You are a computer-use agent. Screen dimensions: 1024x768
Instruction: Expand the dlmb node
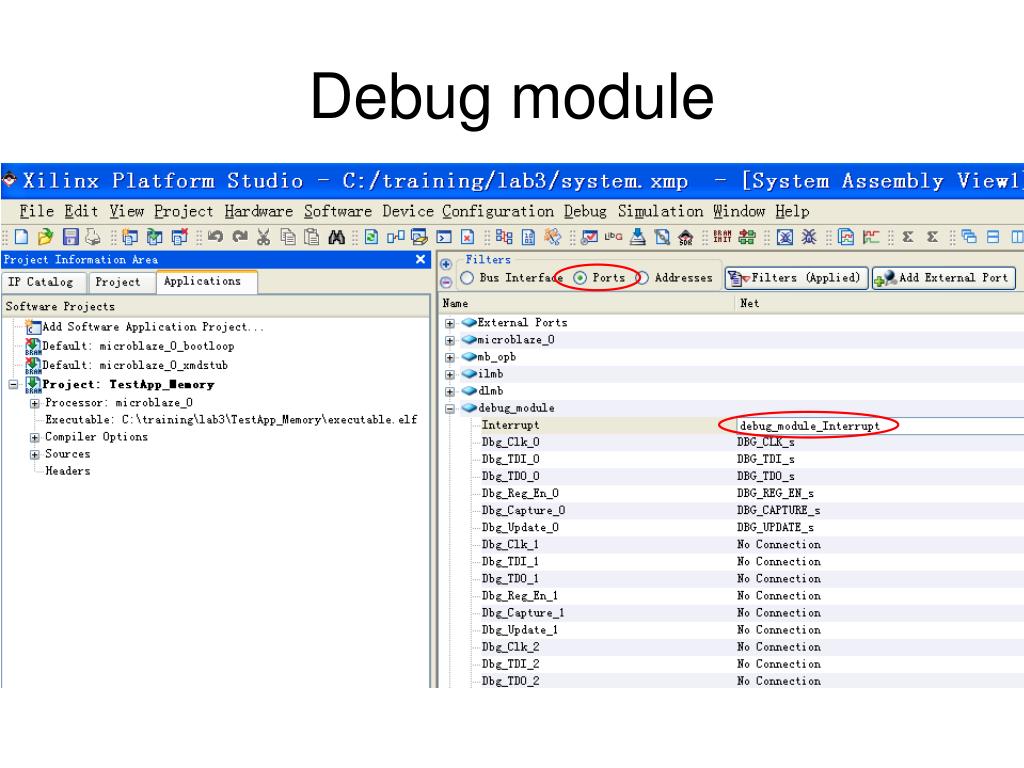450,391
